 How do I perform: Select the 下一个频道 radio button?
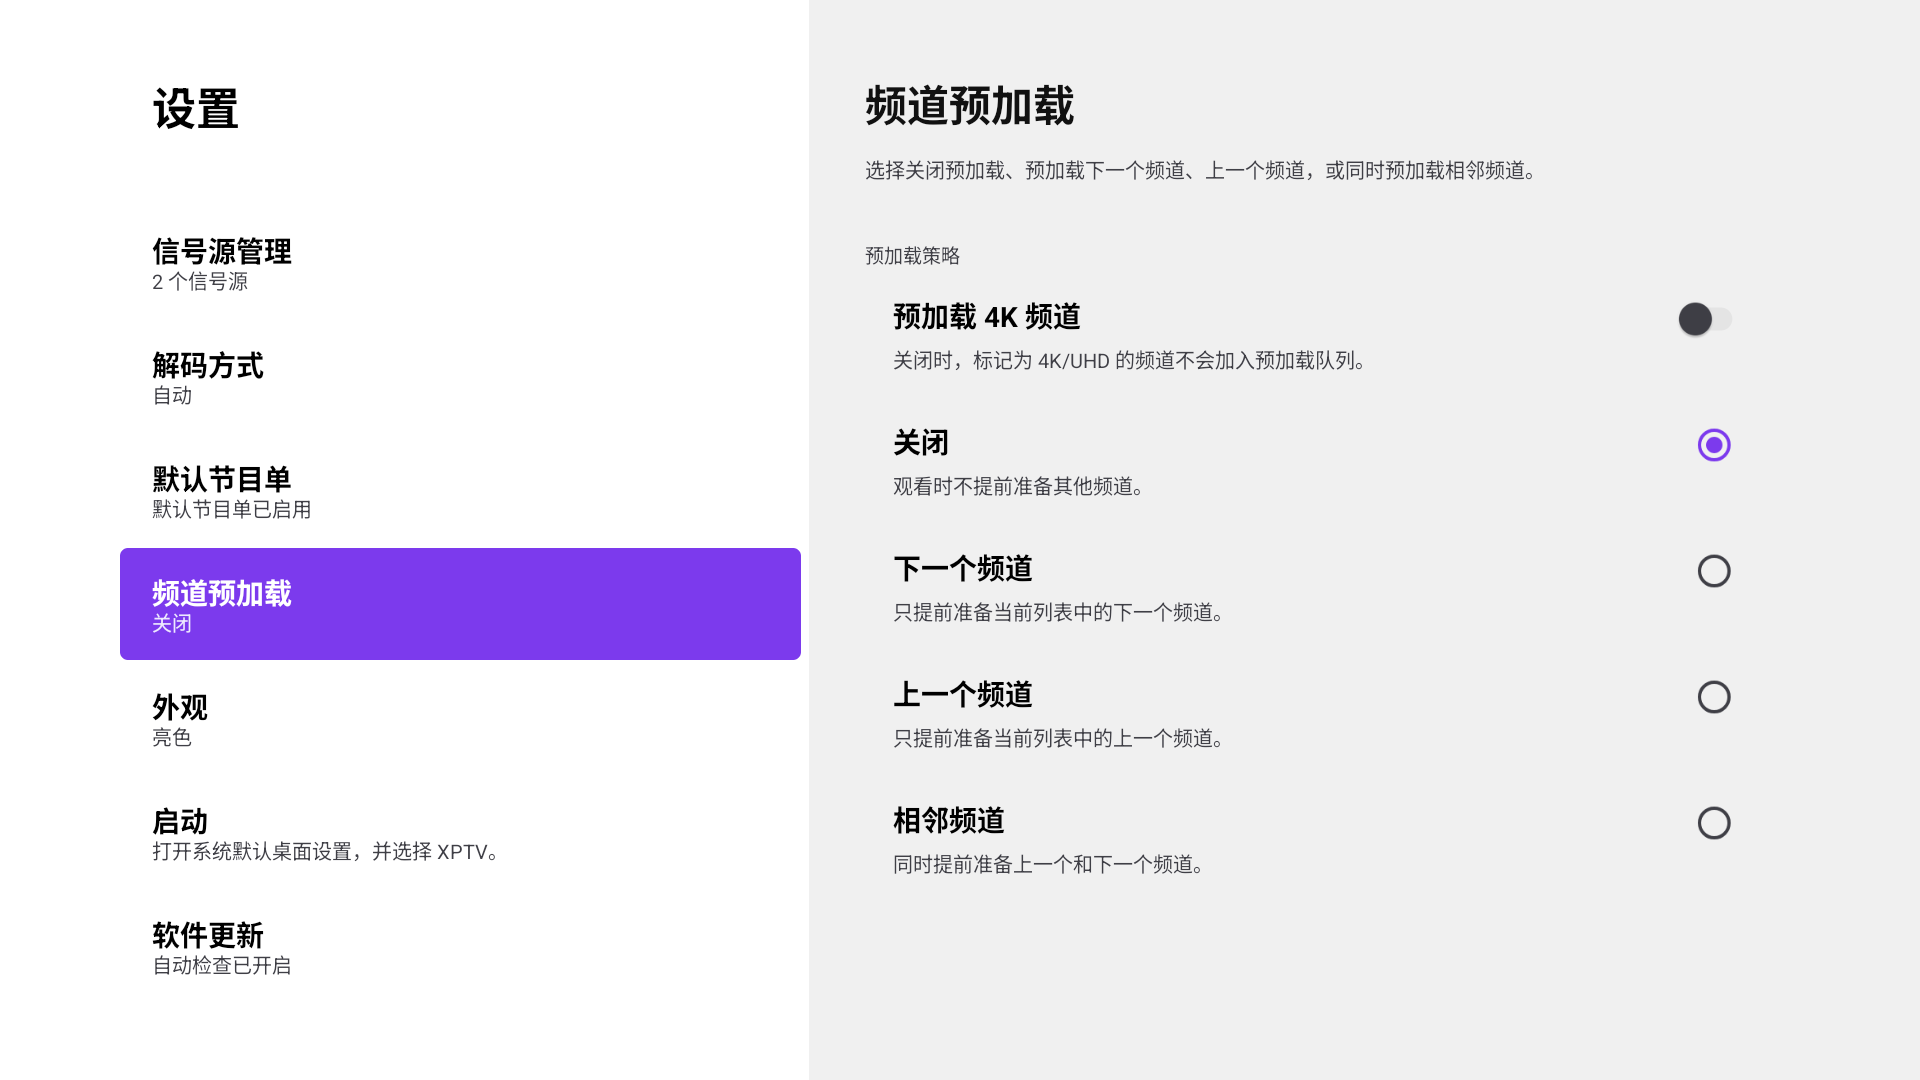pyautogui.click(x=1714, y=571)
